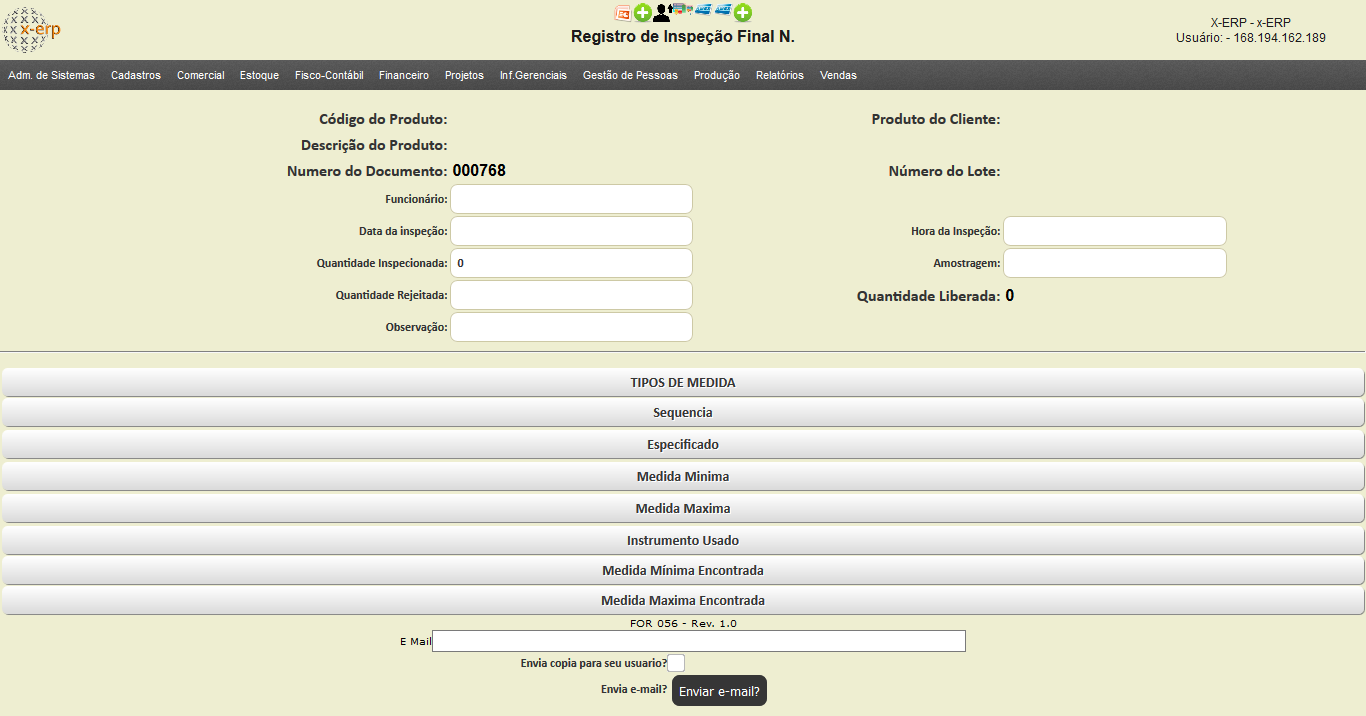Screen dimensions: 1366x716
Task: Click the small black up-arrow icon
Action: coord(670,8)
